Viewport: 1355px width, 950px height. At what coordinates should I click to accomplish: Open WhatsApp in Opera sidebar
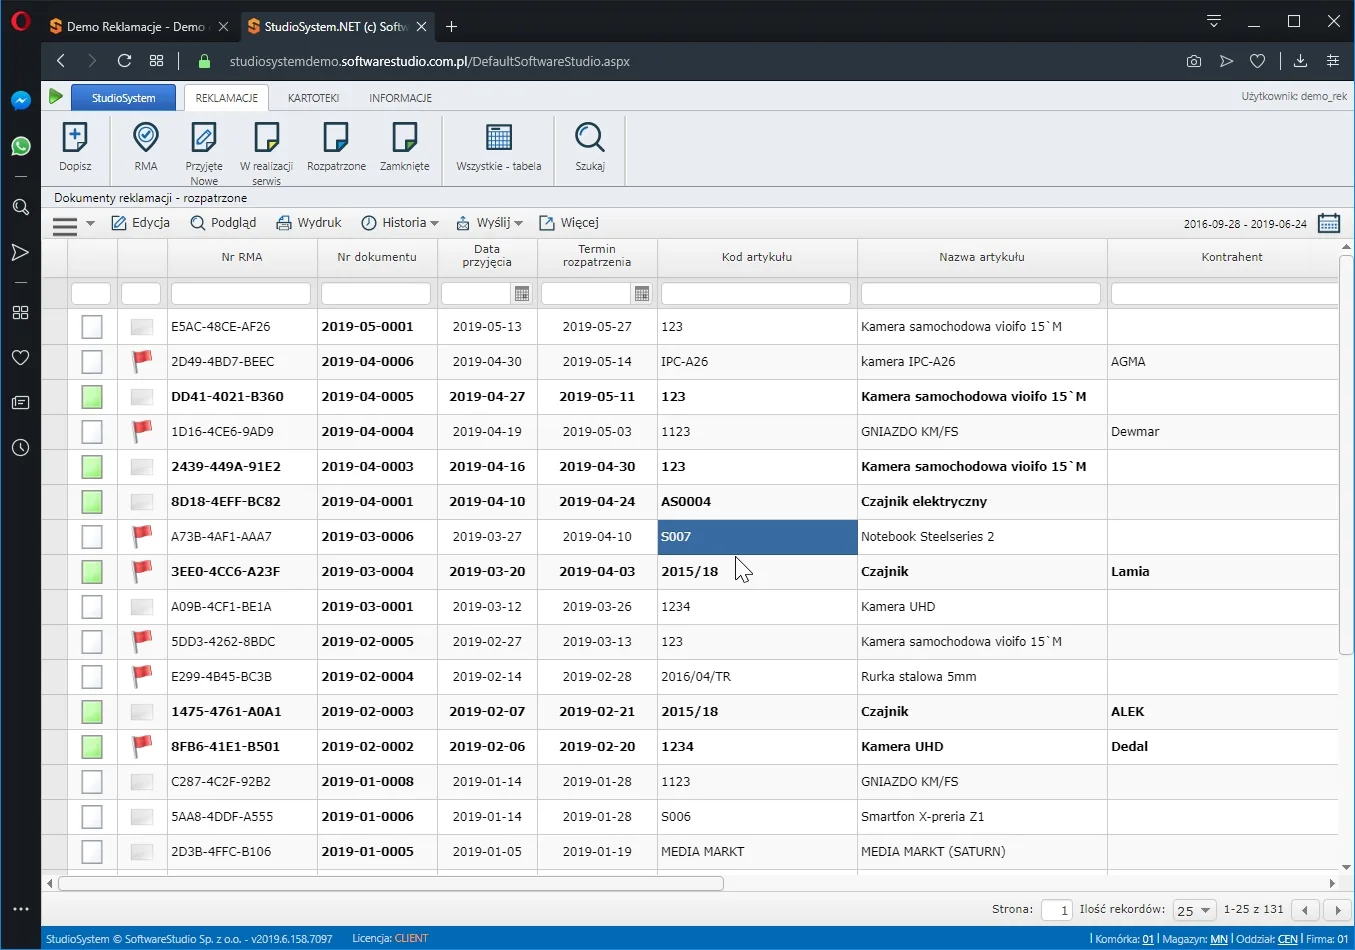click(20, 146)
